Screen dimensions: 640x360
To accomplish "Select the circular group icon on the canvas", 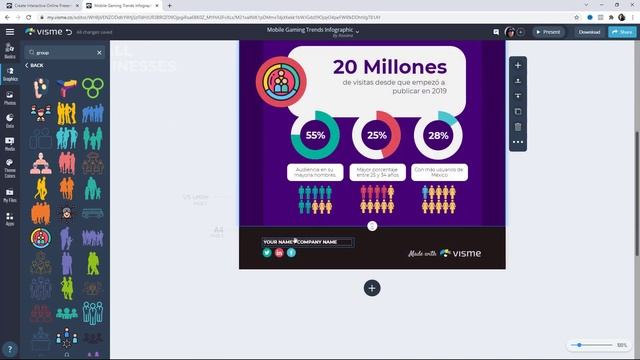I will point(281,82).
